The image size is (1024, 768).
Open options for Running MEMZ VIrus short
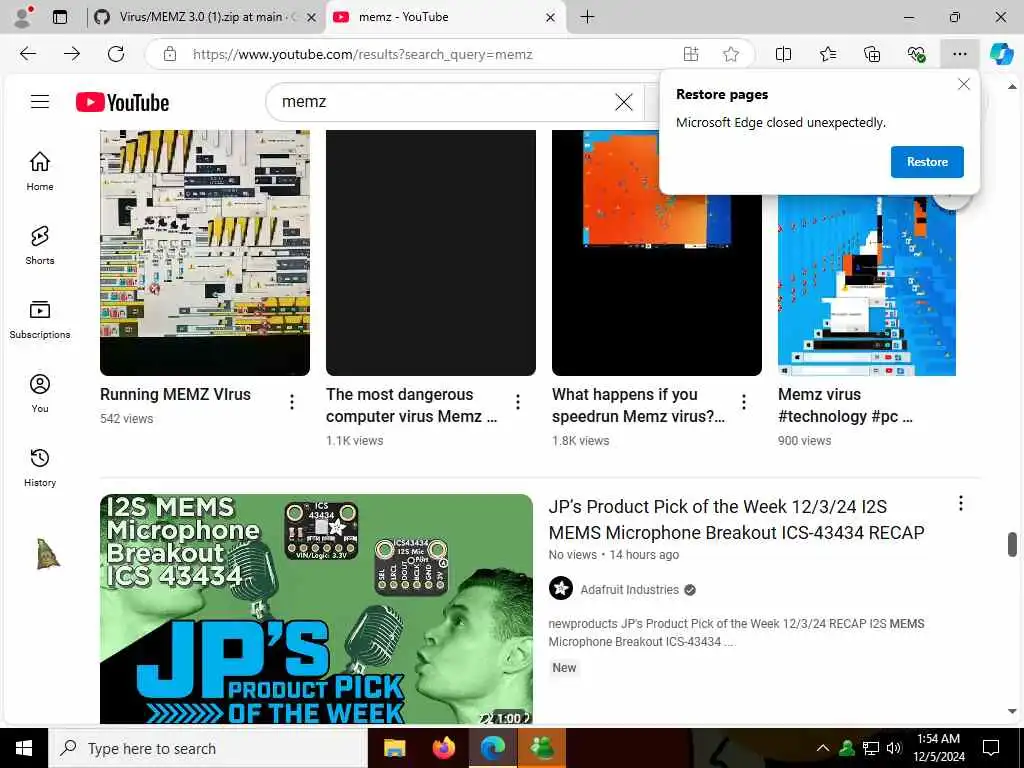[292, 402]
